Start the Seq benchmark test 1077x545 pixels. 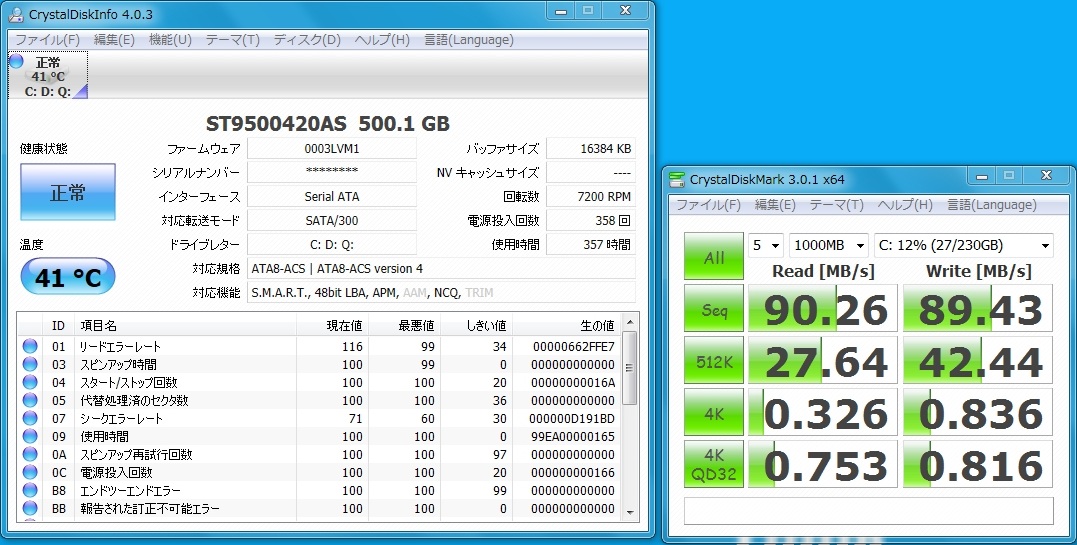pyautogui.click(x=714, y=309)
